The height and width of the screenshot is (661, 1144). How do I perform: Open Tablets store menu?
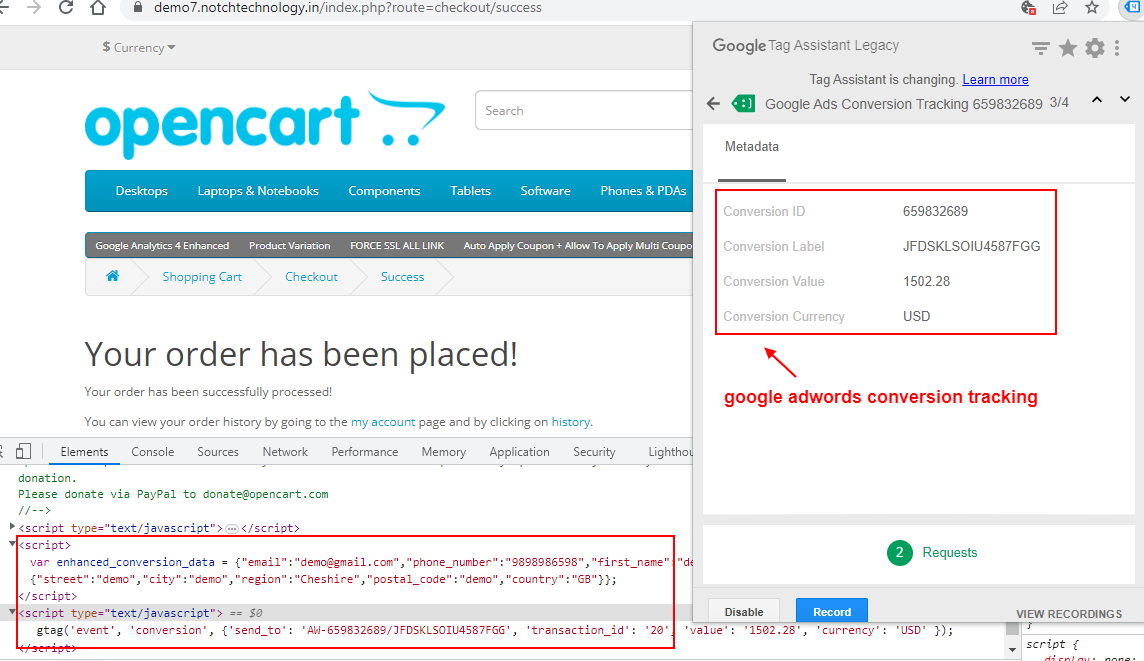coord(470,190)
